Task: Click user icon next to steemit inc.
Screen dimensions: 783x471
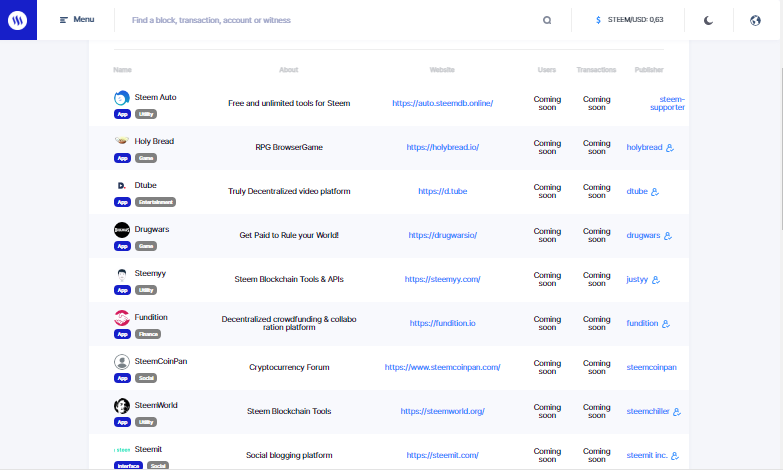Action: [675, 456]
